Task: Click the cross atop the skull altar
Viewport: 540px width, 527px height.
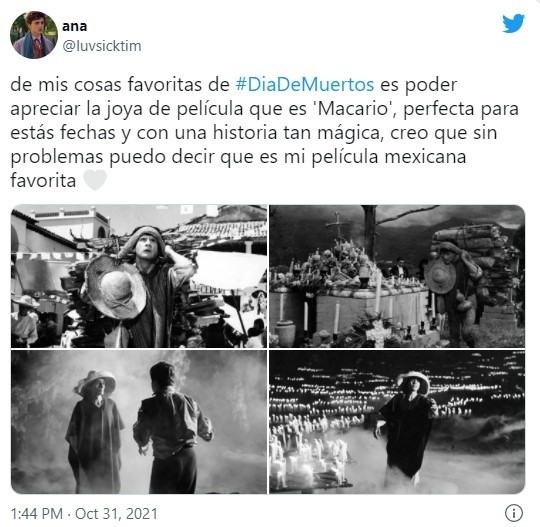Action: coord(338,226)
